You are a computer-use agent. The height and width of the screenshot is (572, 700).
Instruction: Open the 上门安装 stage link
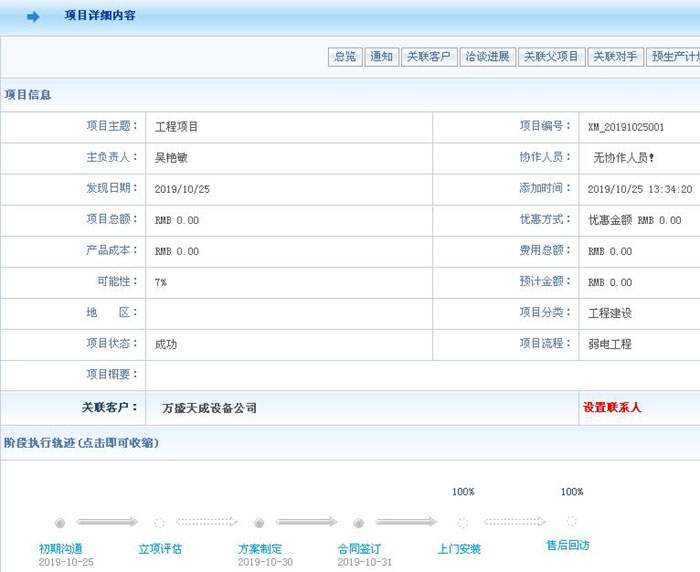459,549
